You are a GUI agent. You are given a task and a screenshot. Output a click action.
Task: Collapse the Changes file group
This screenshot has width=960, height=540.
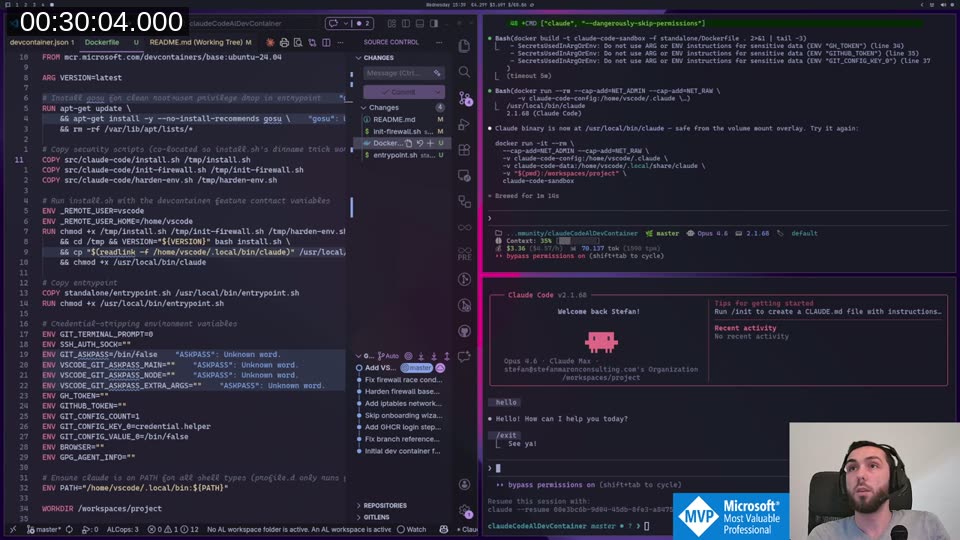point(383,107)
